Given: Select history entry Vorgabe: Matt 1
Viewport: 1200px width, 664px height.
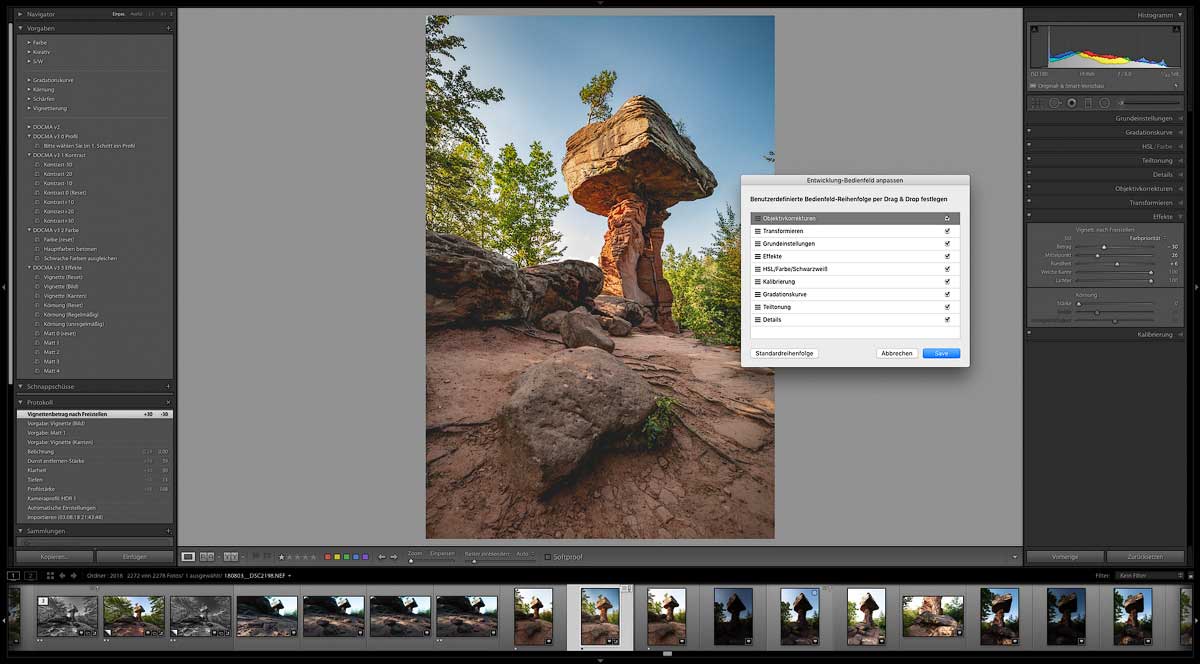Looking at the screenshot, I should (x=49, y=433).
